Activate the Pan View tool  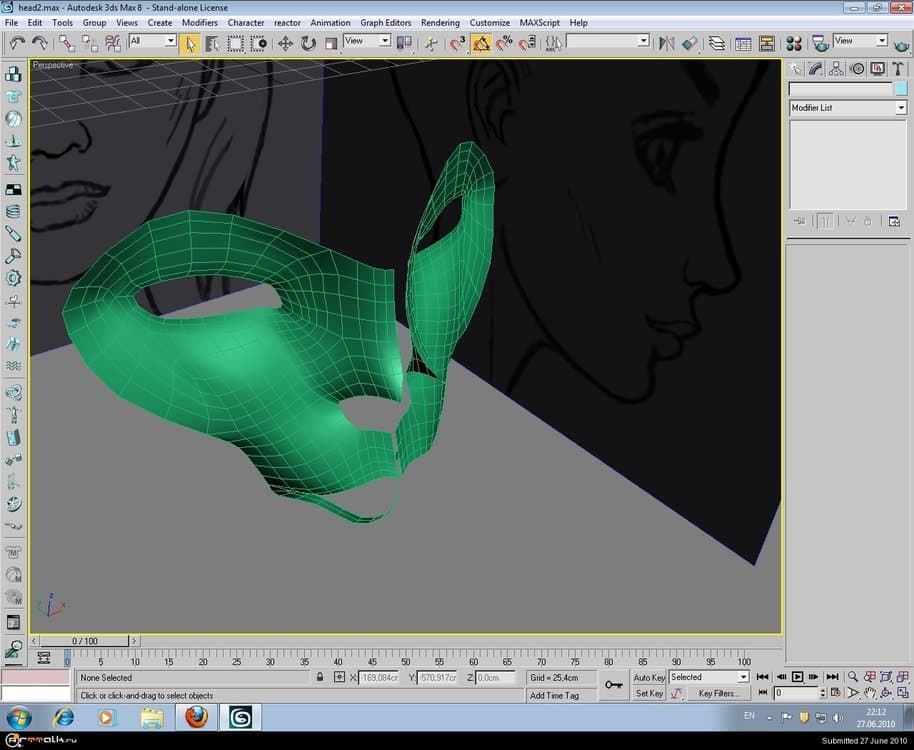870,693
